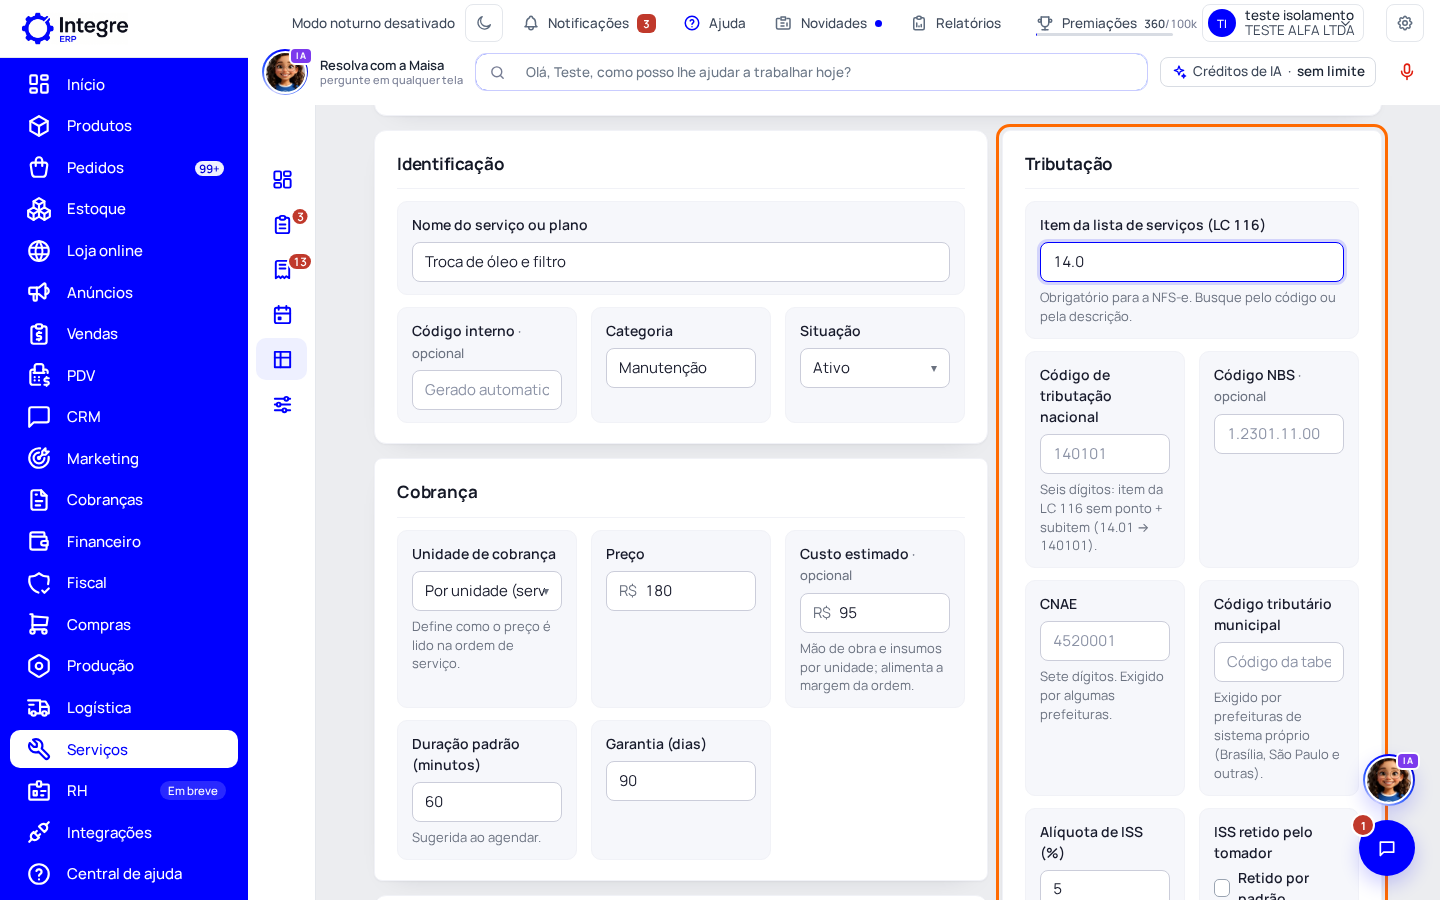Click the Premiações progress bar
The height and width of the screenshot is (900, 1440).
pyautogui.click(x=1104, y=35)
